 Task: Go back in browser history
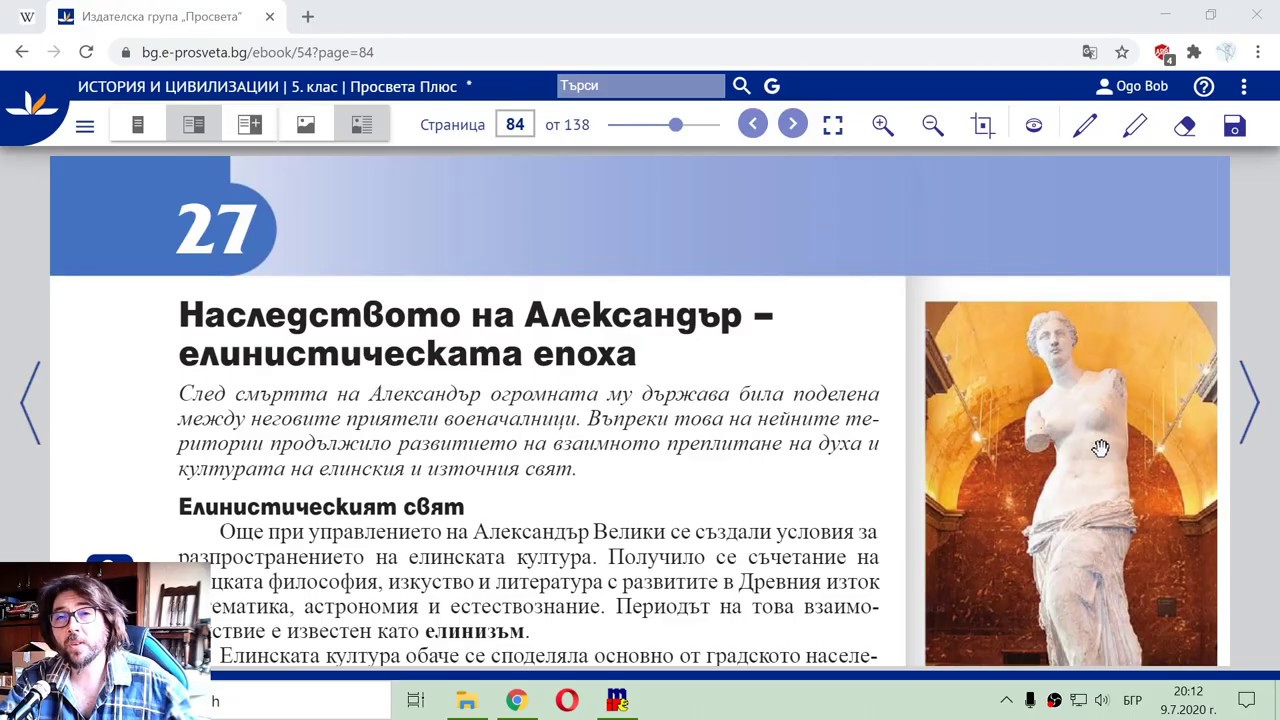22,52
